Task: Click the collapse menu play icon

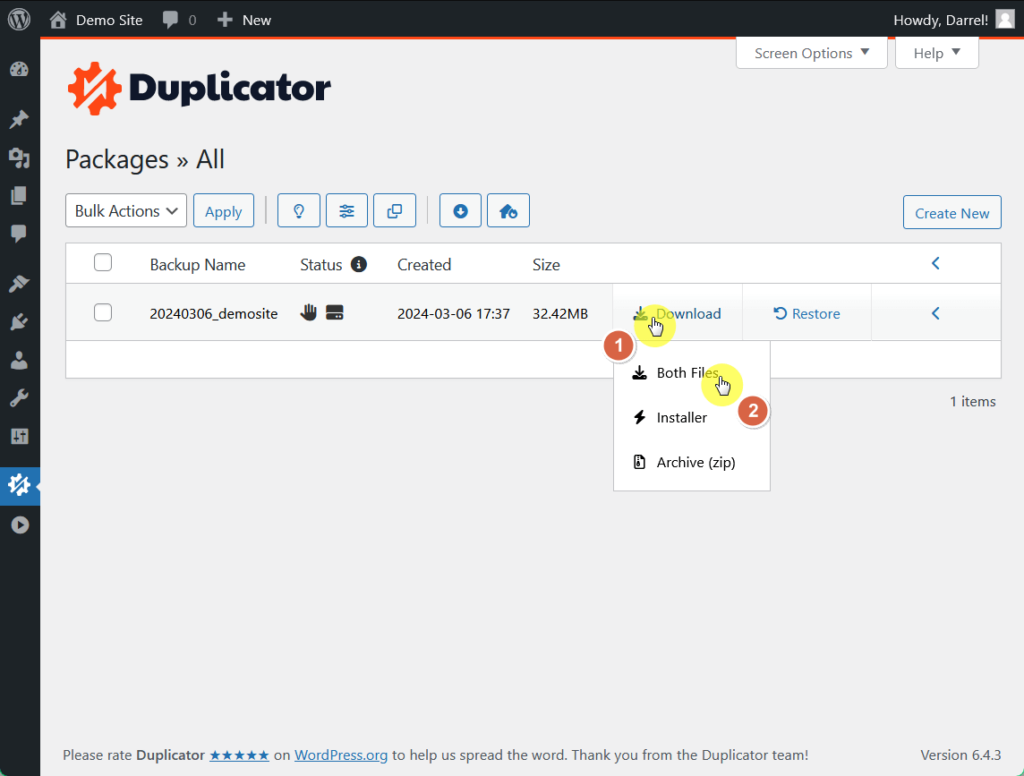Action: pos(20,525)
